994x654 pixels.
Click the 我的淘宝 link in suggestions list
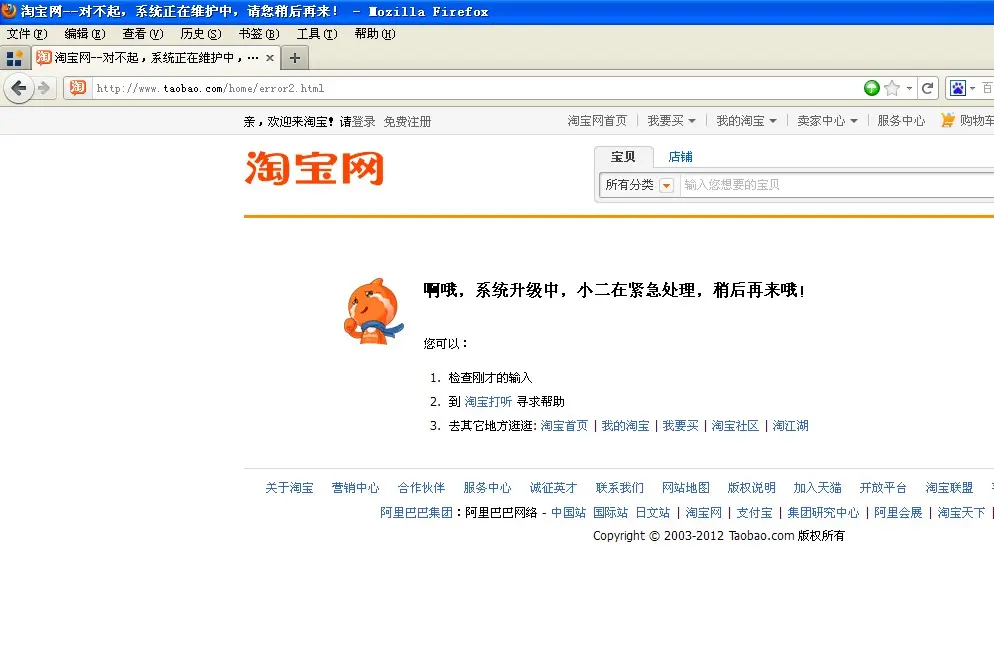click(625, 426)
